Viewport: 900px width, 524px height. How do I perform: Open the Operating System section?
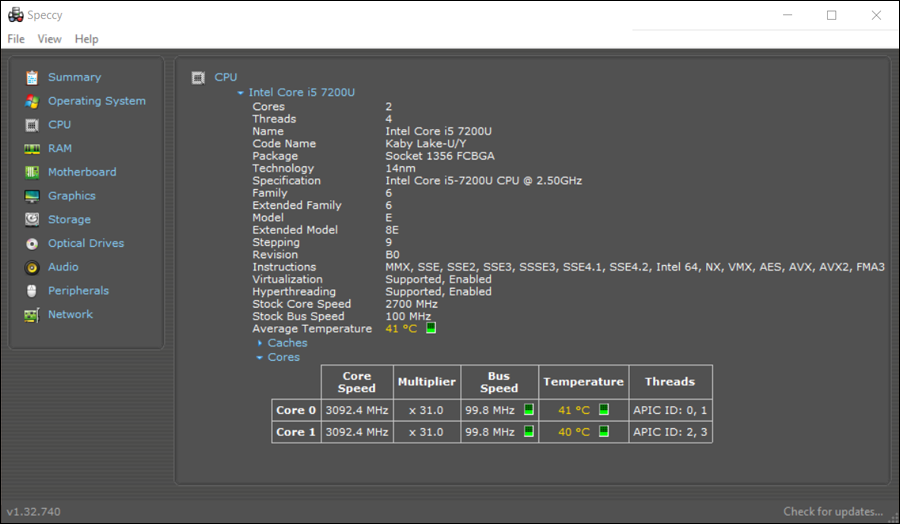coord(97,101)
